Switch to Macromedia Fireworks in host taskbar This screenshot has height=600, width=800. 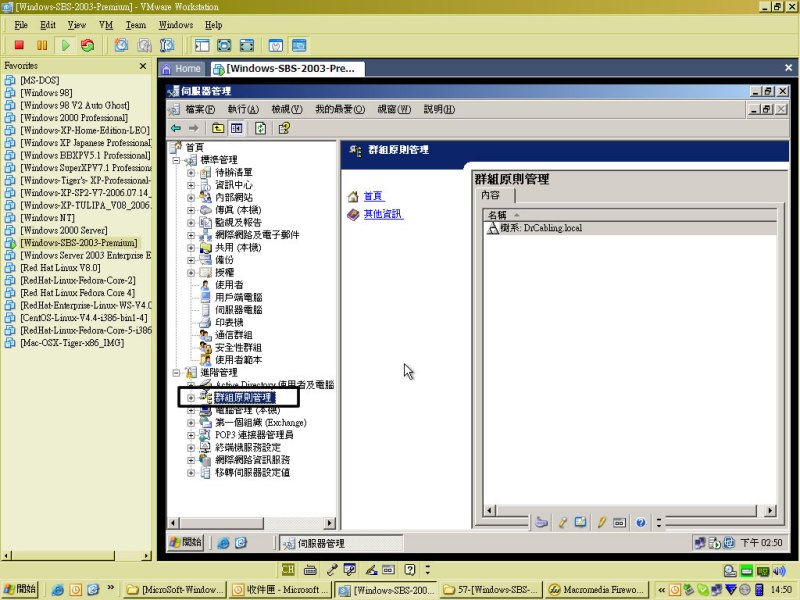point(598,589)
